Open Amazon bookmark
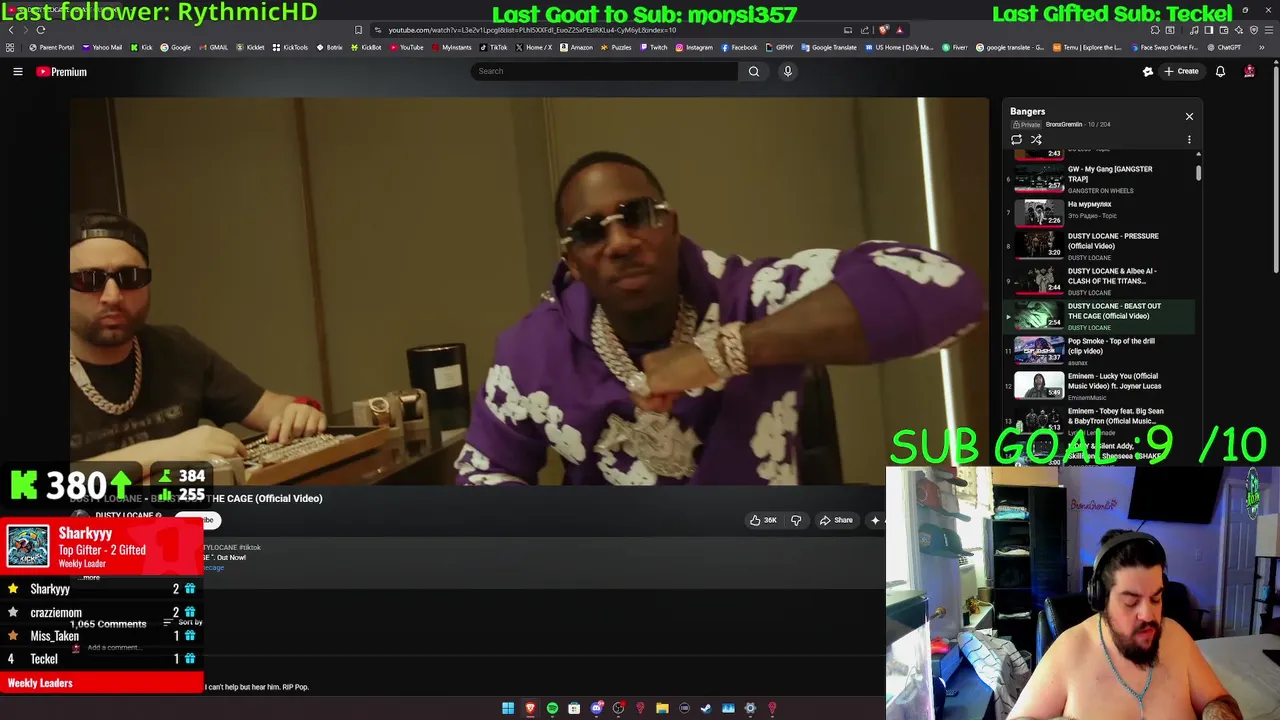Viewport: 1280px width, 720px height. (x=576, y=47)
